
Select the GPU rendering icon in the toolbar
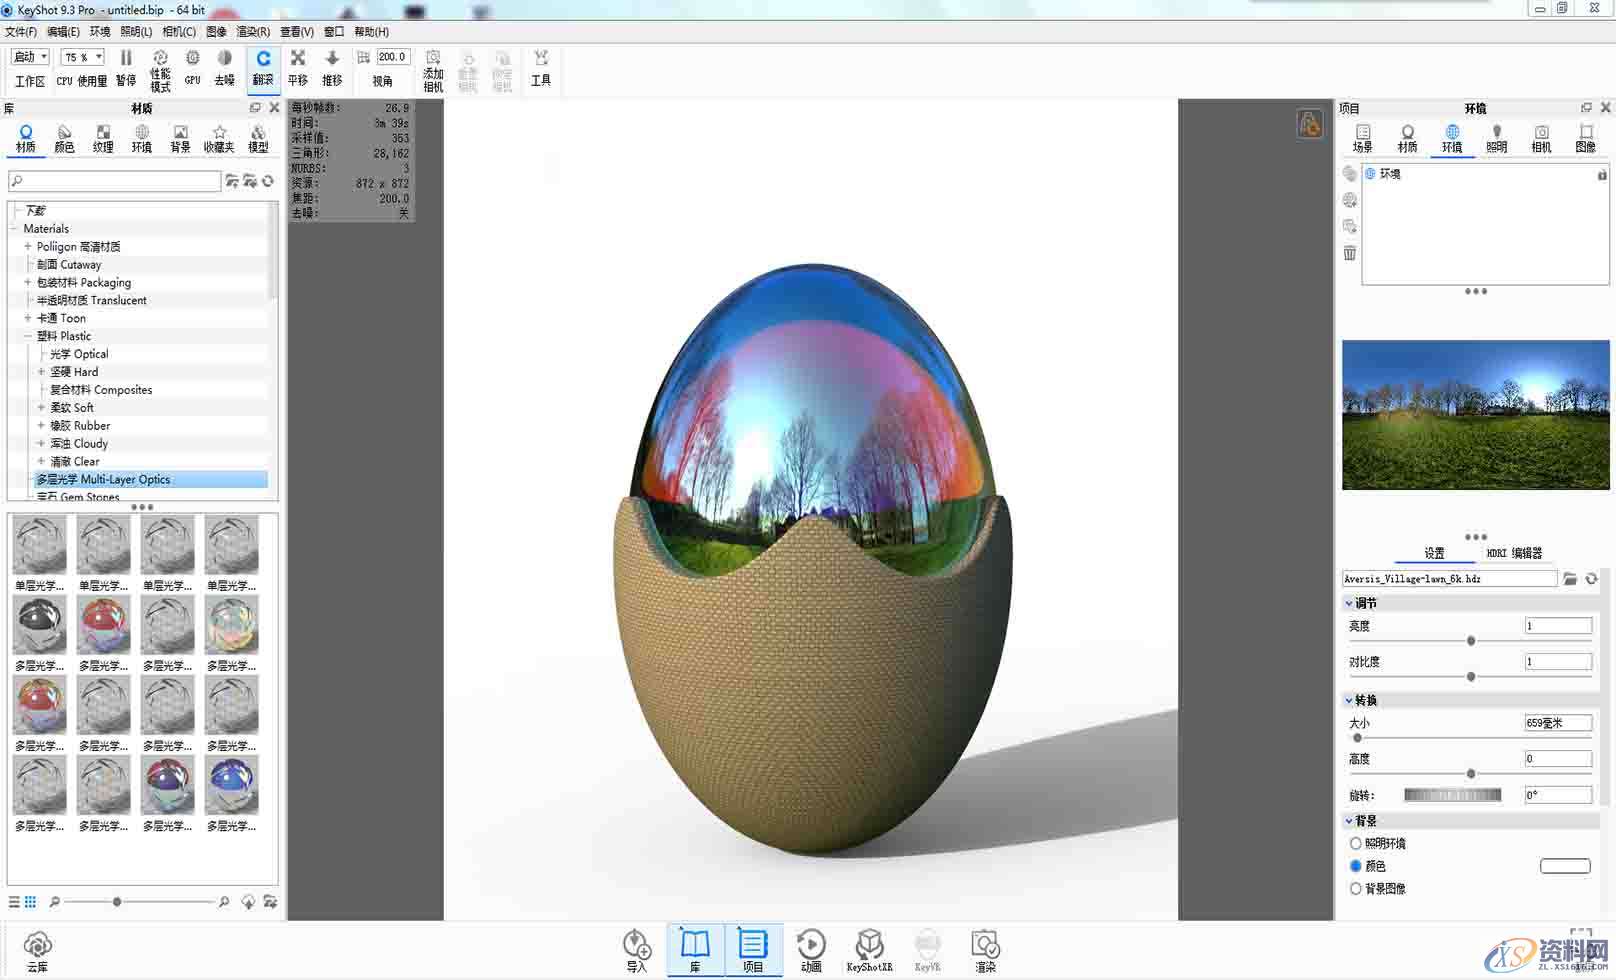[192, 68]
